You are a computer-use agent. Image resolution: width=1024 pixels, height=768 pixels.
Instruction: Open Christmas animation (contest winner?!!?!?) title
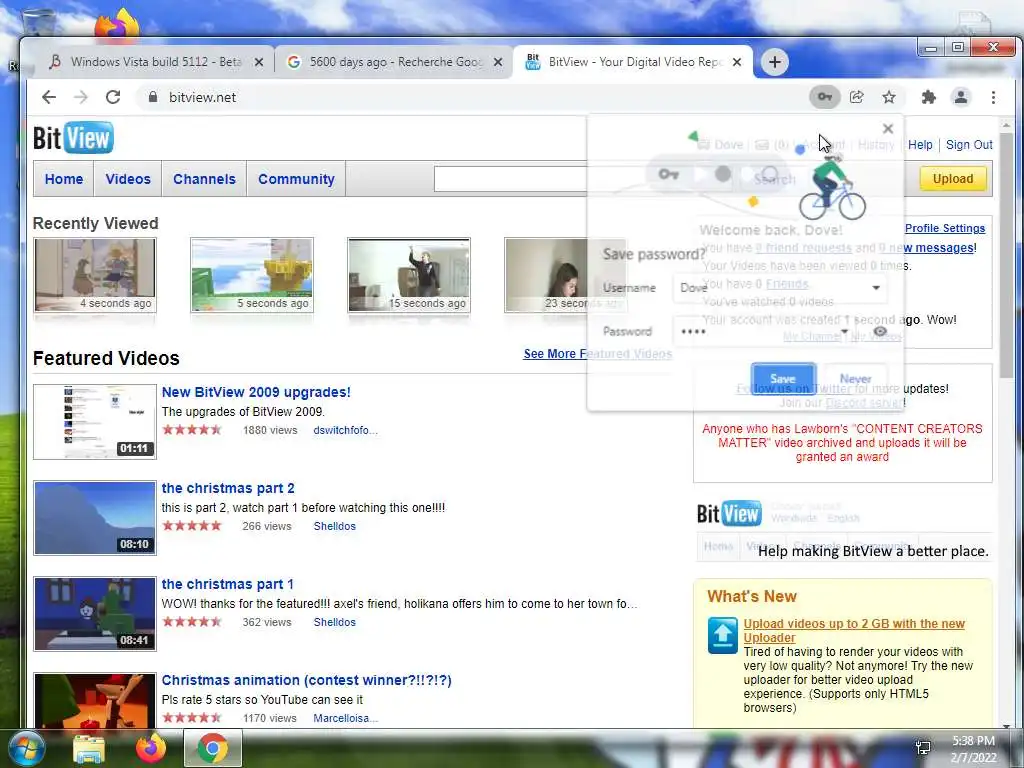tap(306, 680)
